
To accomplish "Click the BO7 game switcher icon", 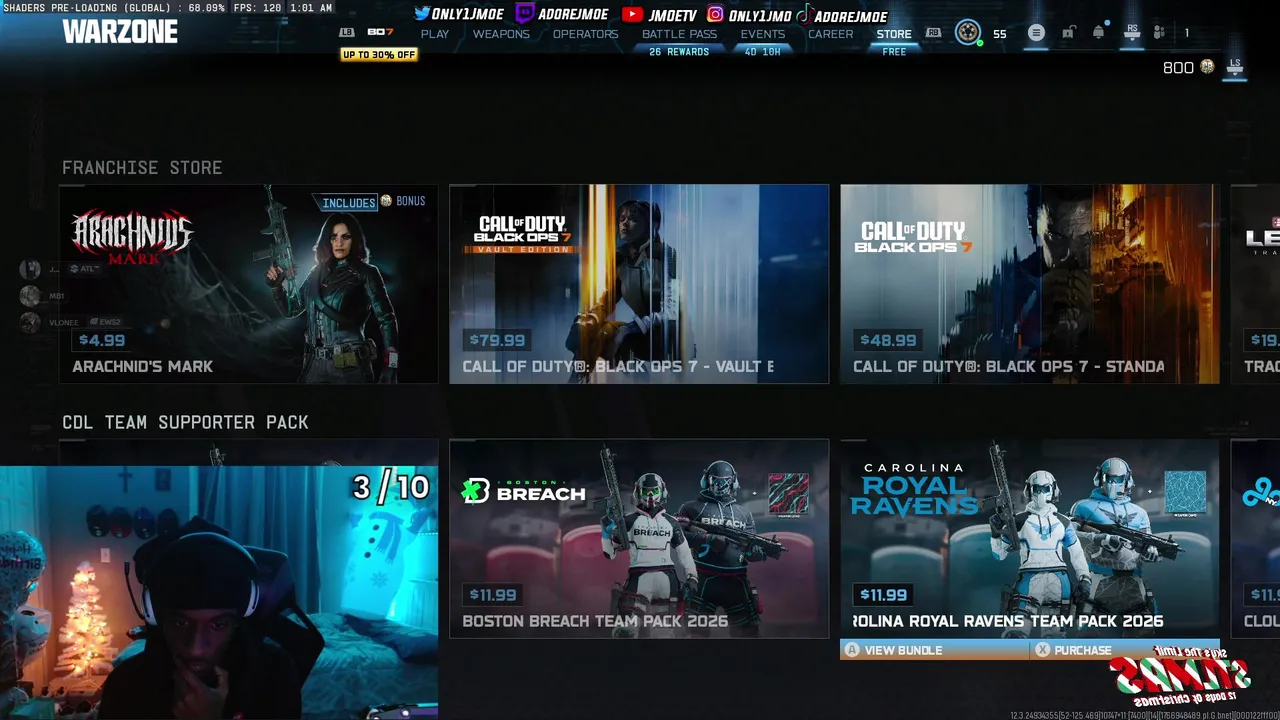I will [380, 33].
